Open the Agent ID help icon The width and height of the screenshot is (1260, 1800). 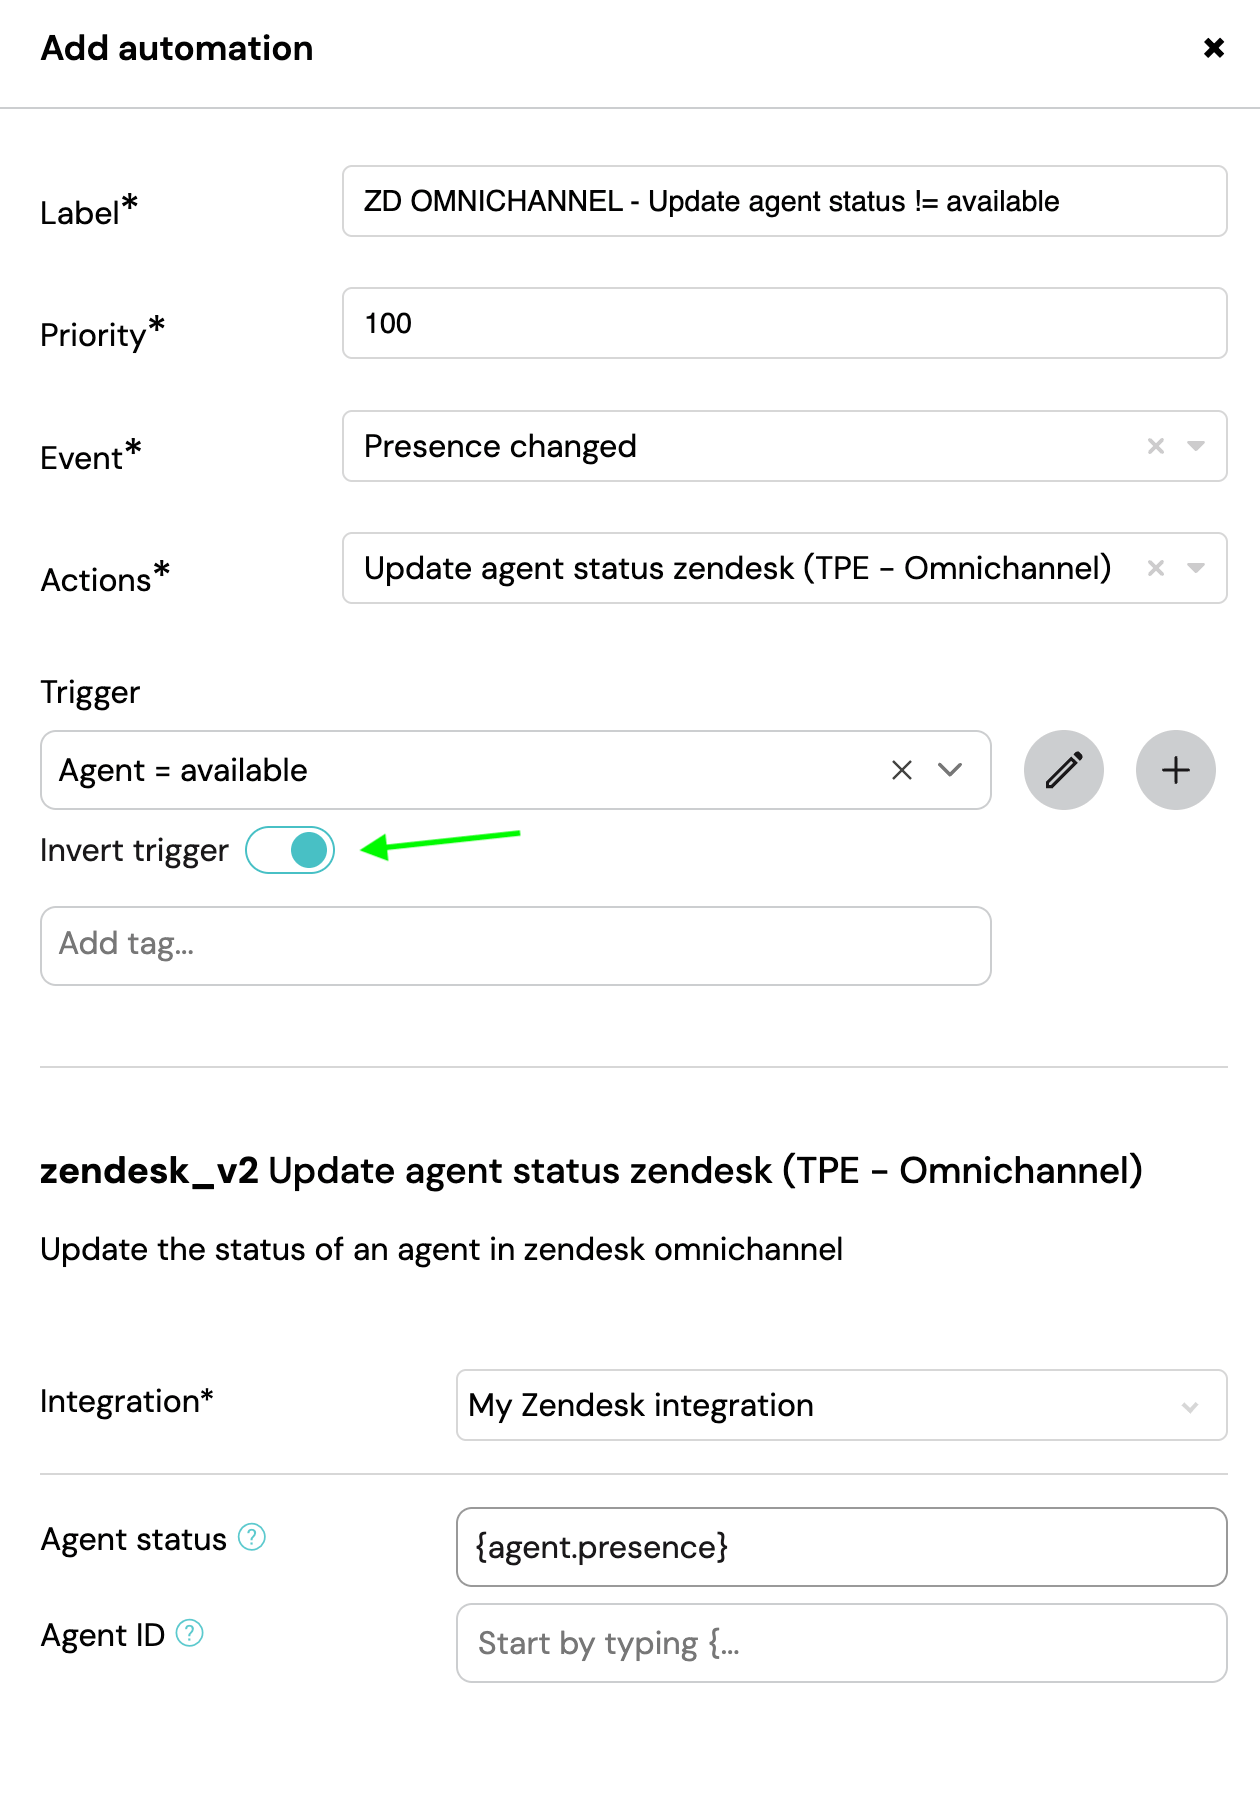[x=190, y=1633]
